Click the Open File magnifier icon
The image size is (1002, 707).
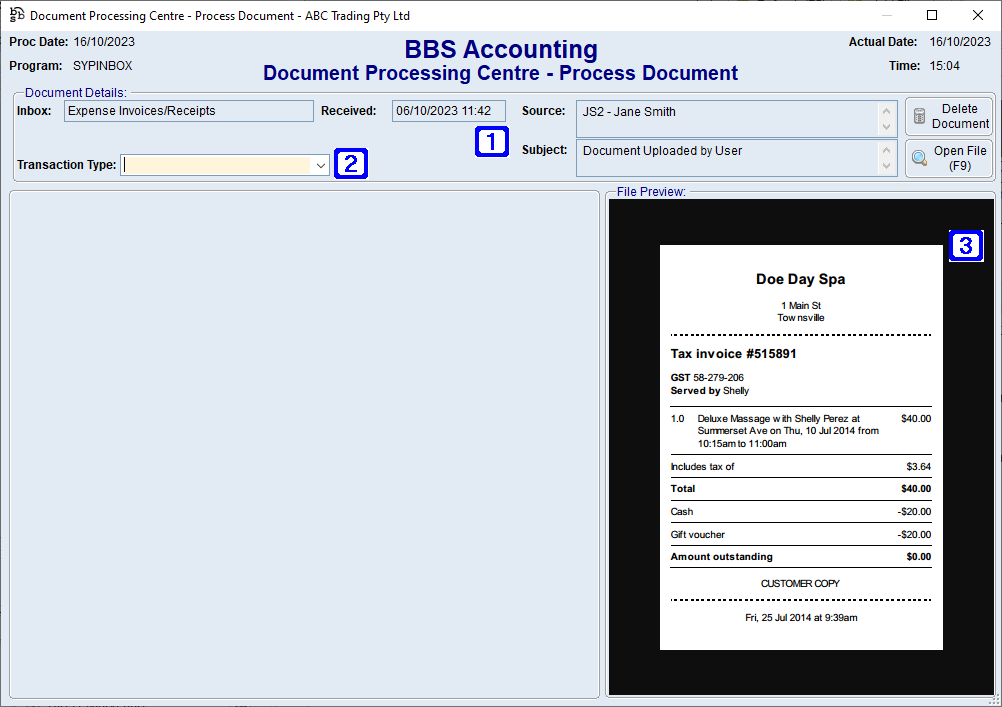(919, 158)
